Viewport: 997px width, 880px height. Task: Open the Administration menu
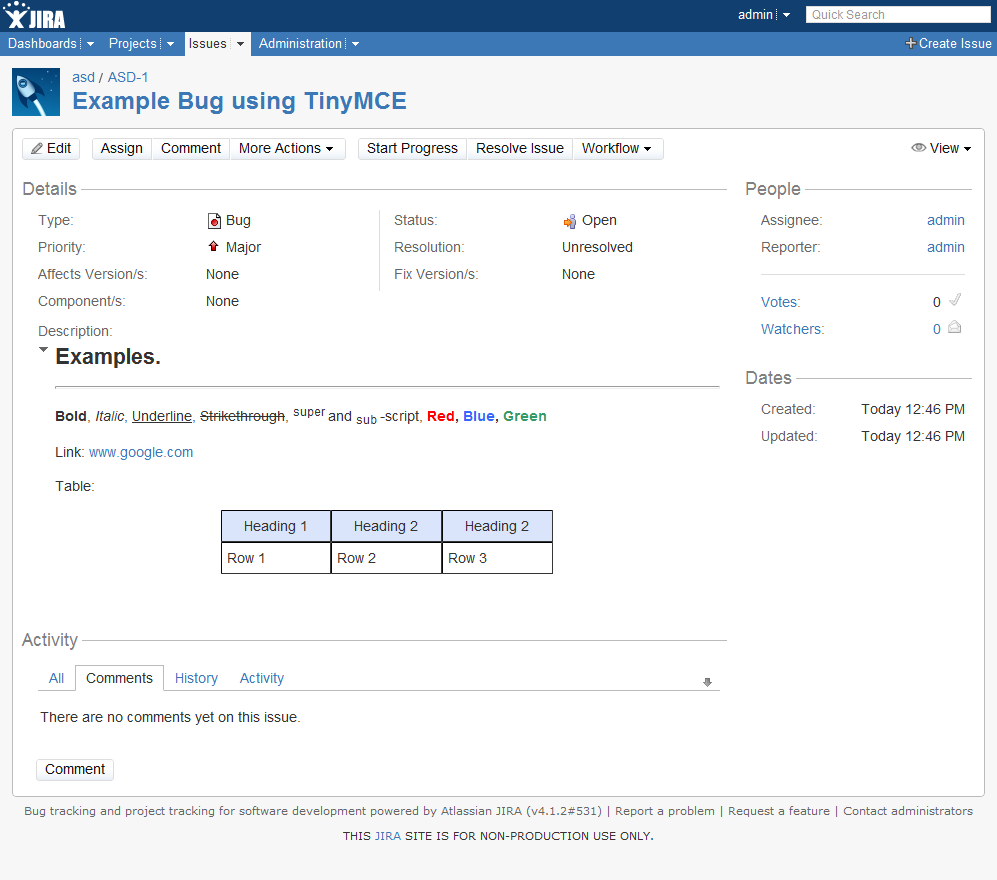click(x=308, y=44)
